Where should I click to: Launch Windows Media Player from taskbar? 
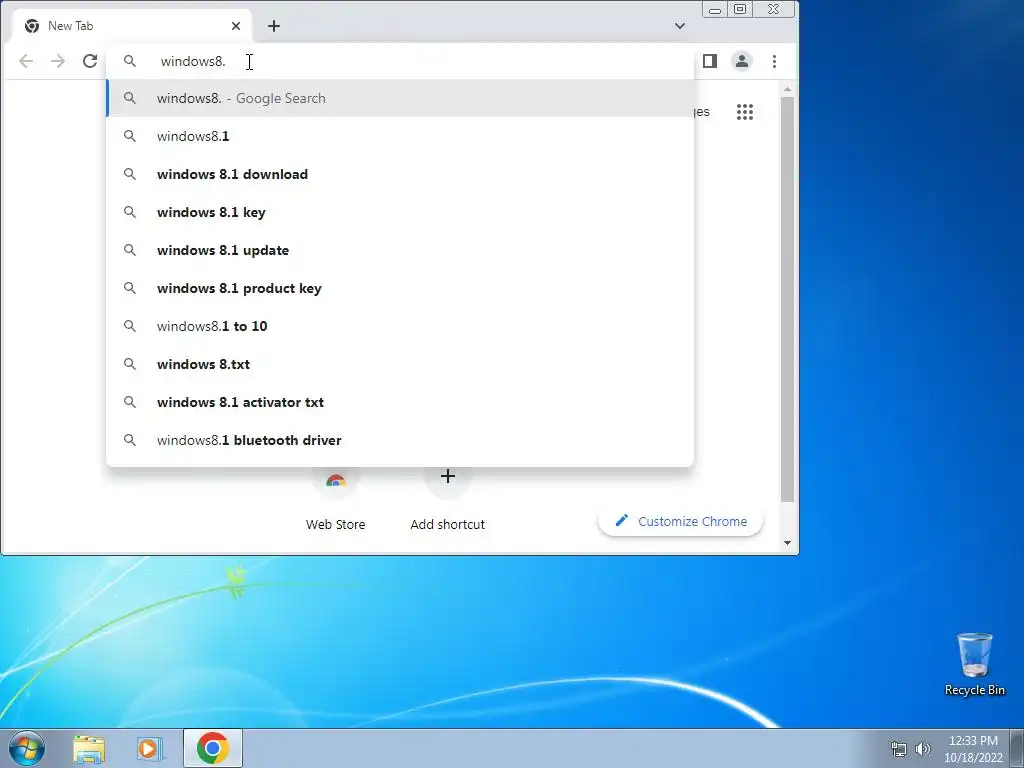click(x=150, y=749)
